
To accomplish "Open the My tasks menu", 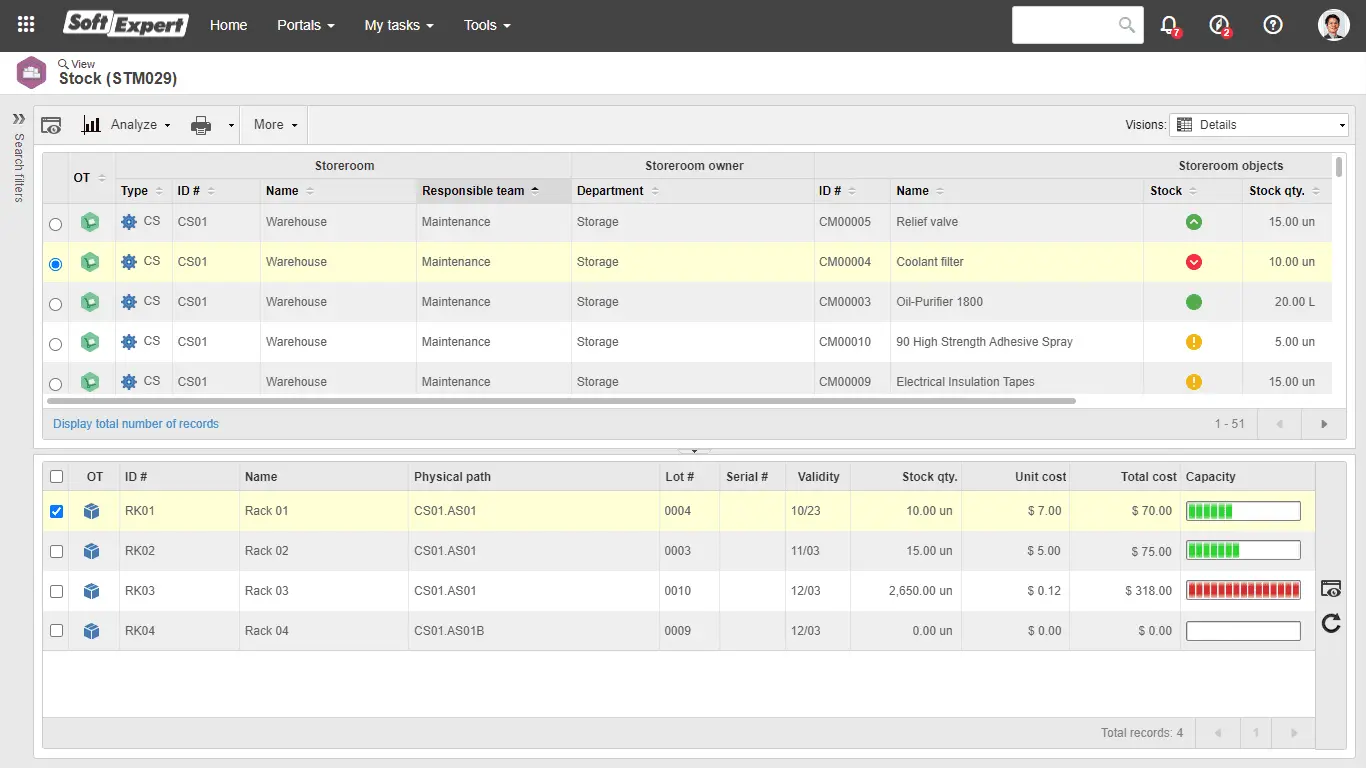I will point(398,25).
